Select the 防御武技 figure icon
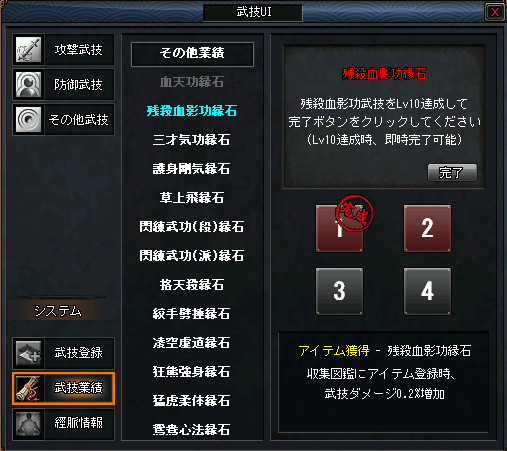Image resolution: width=507 pixels, height=451 pixels. point(29,84)
